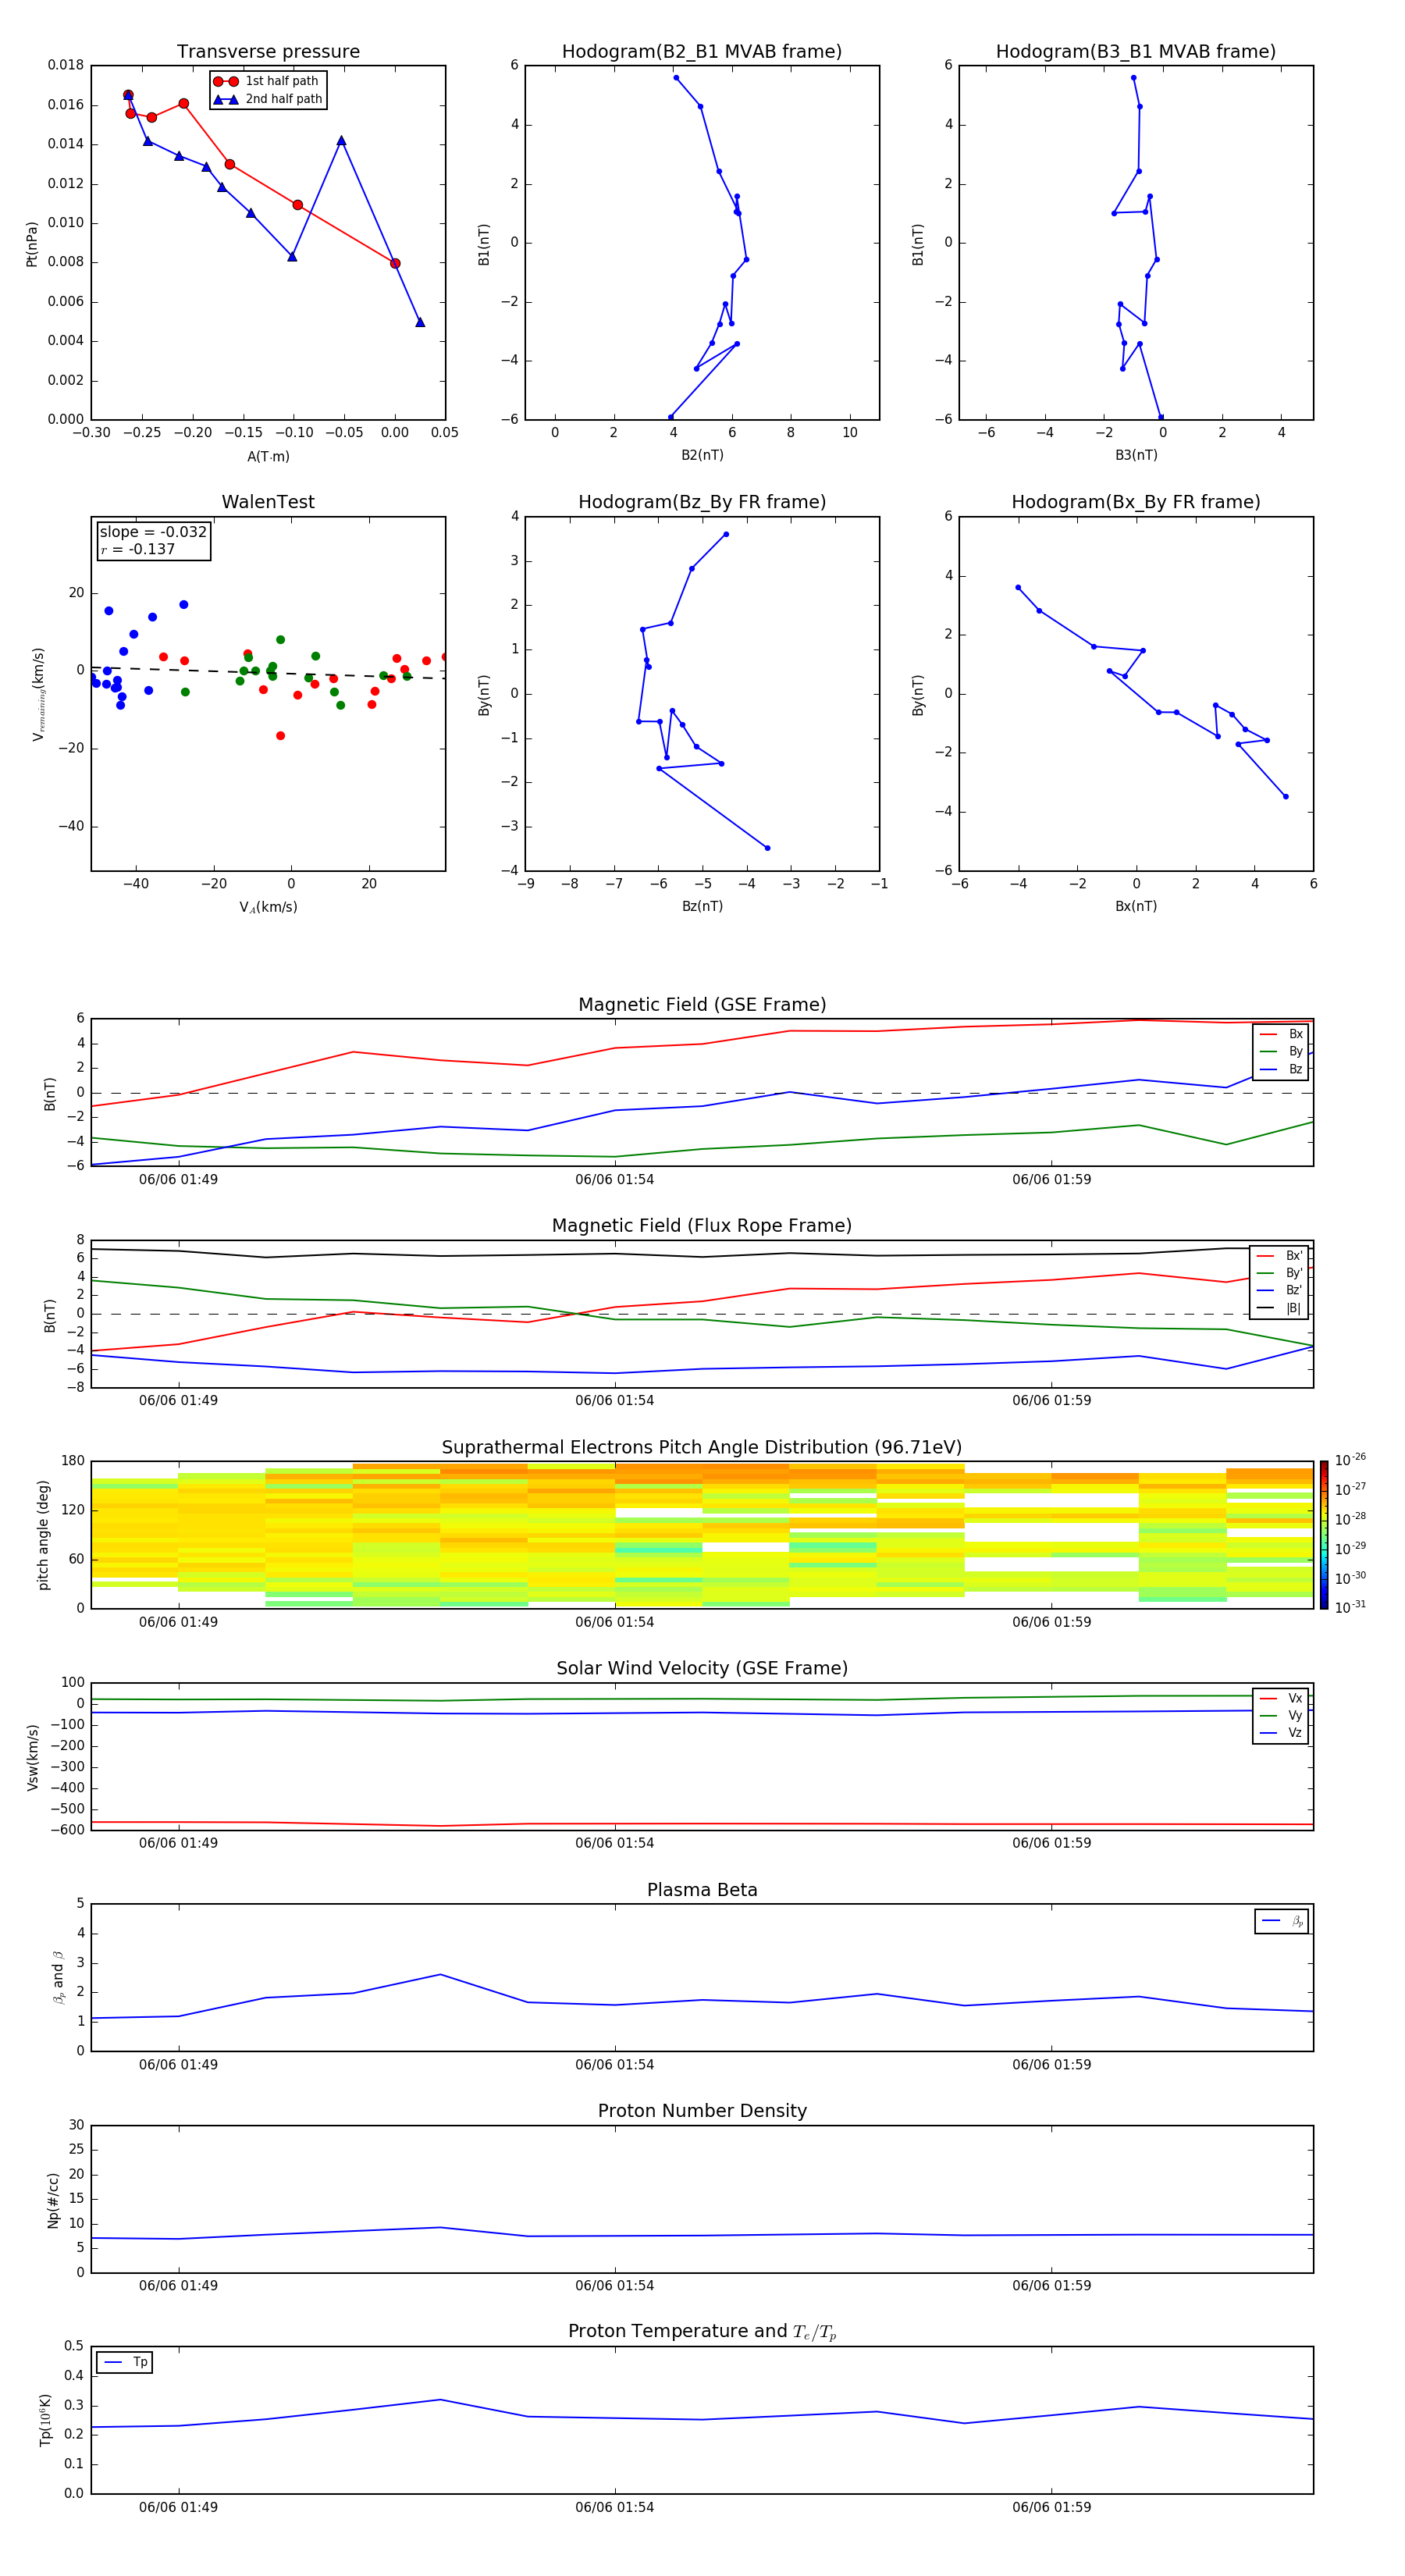Click the pitch angle flux colorbar
Screen dimensions: 1405x2576
point(1323,1535)
